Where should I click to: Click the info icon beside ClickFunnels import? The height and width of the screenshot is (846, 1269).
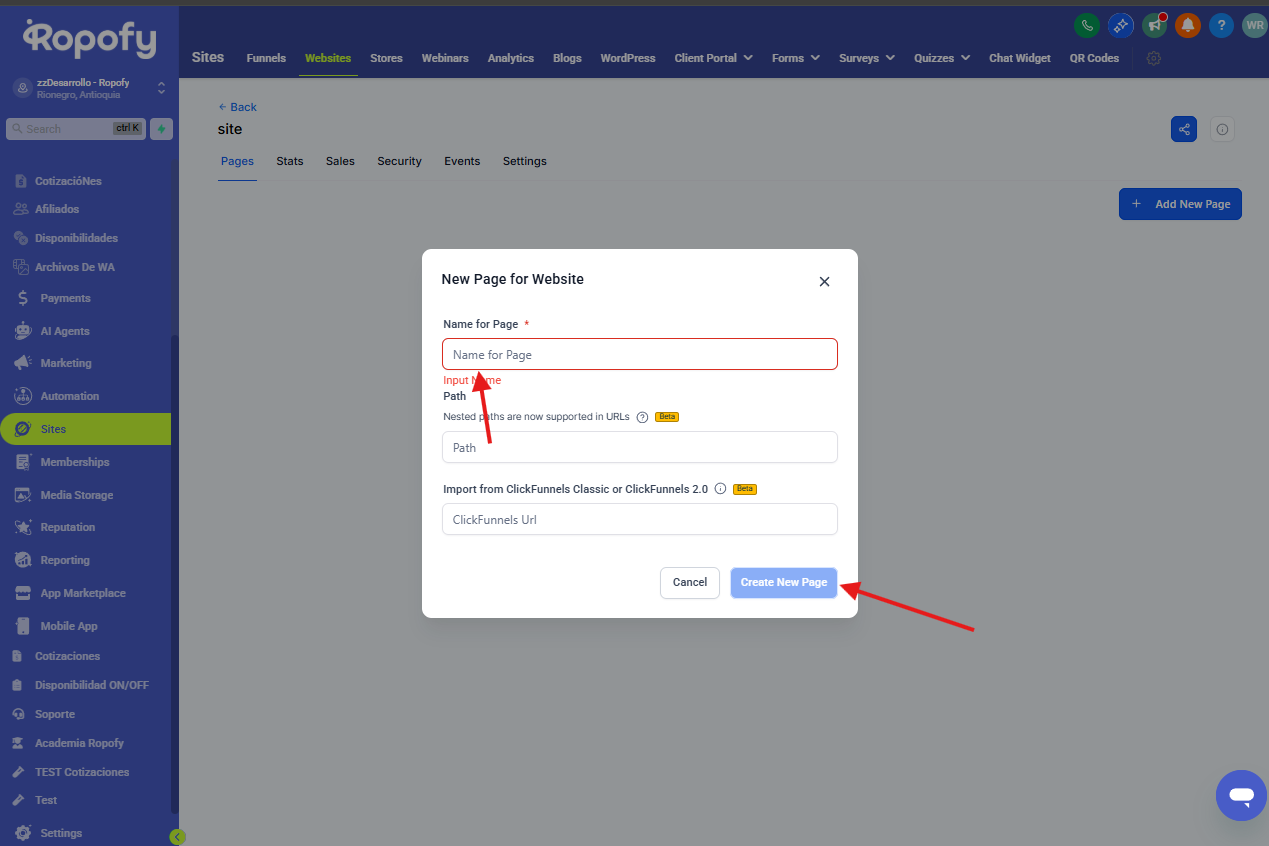(720, 489)
